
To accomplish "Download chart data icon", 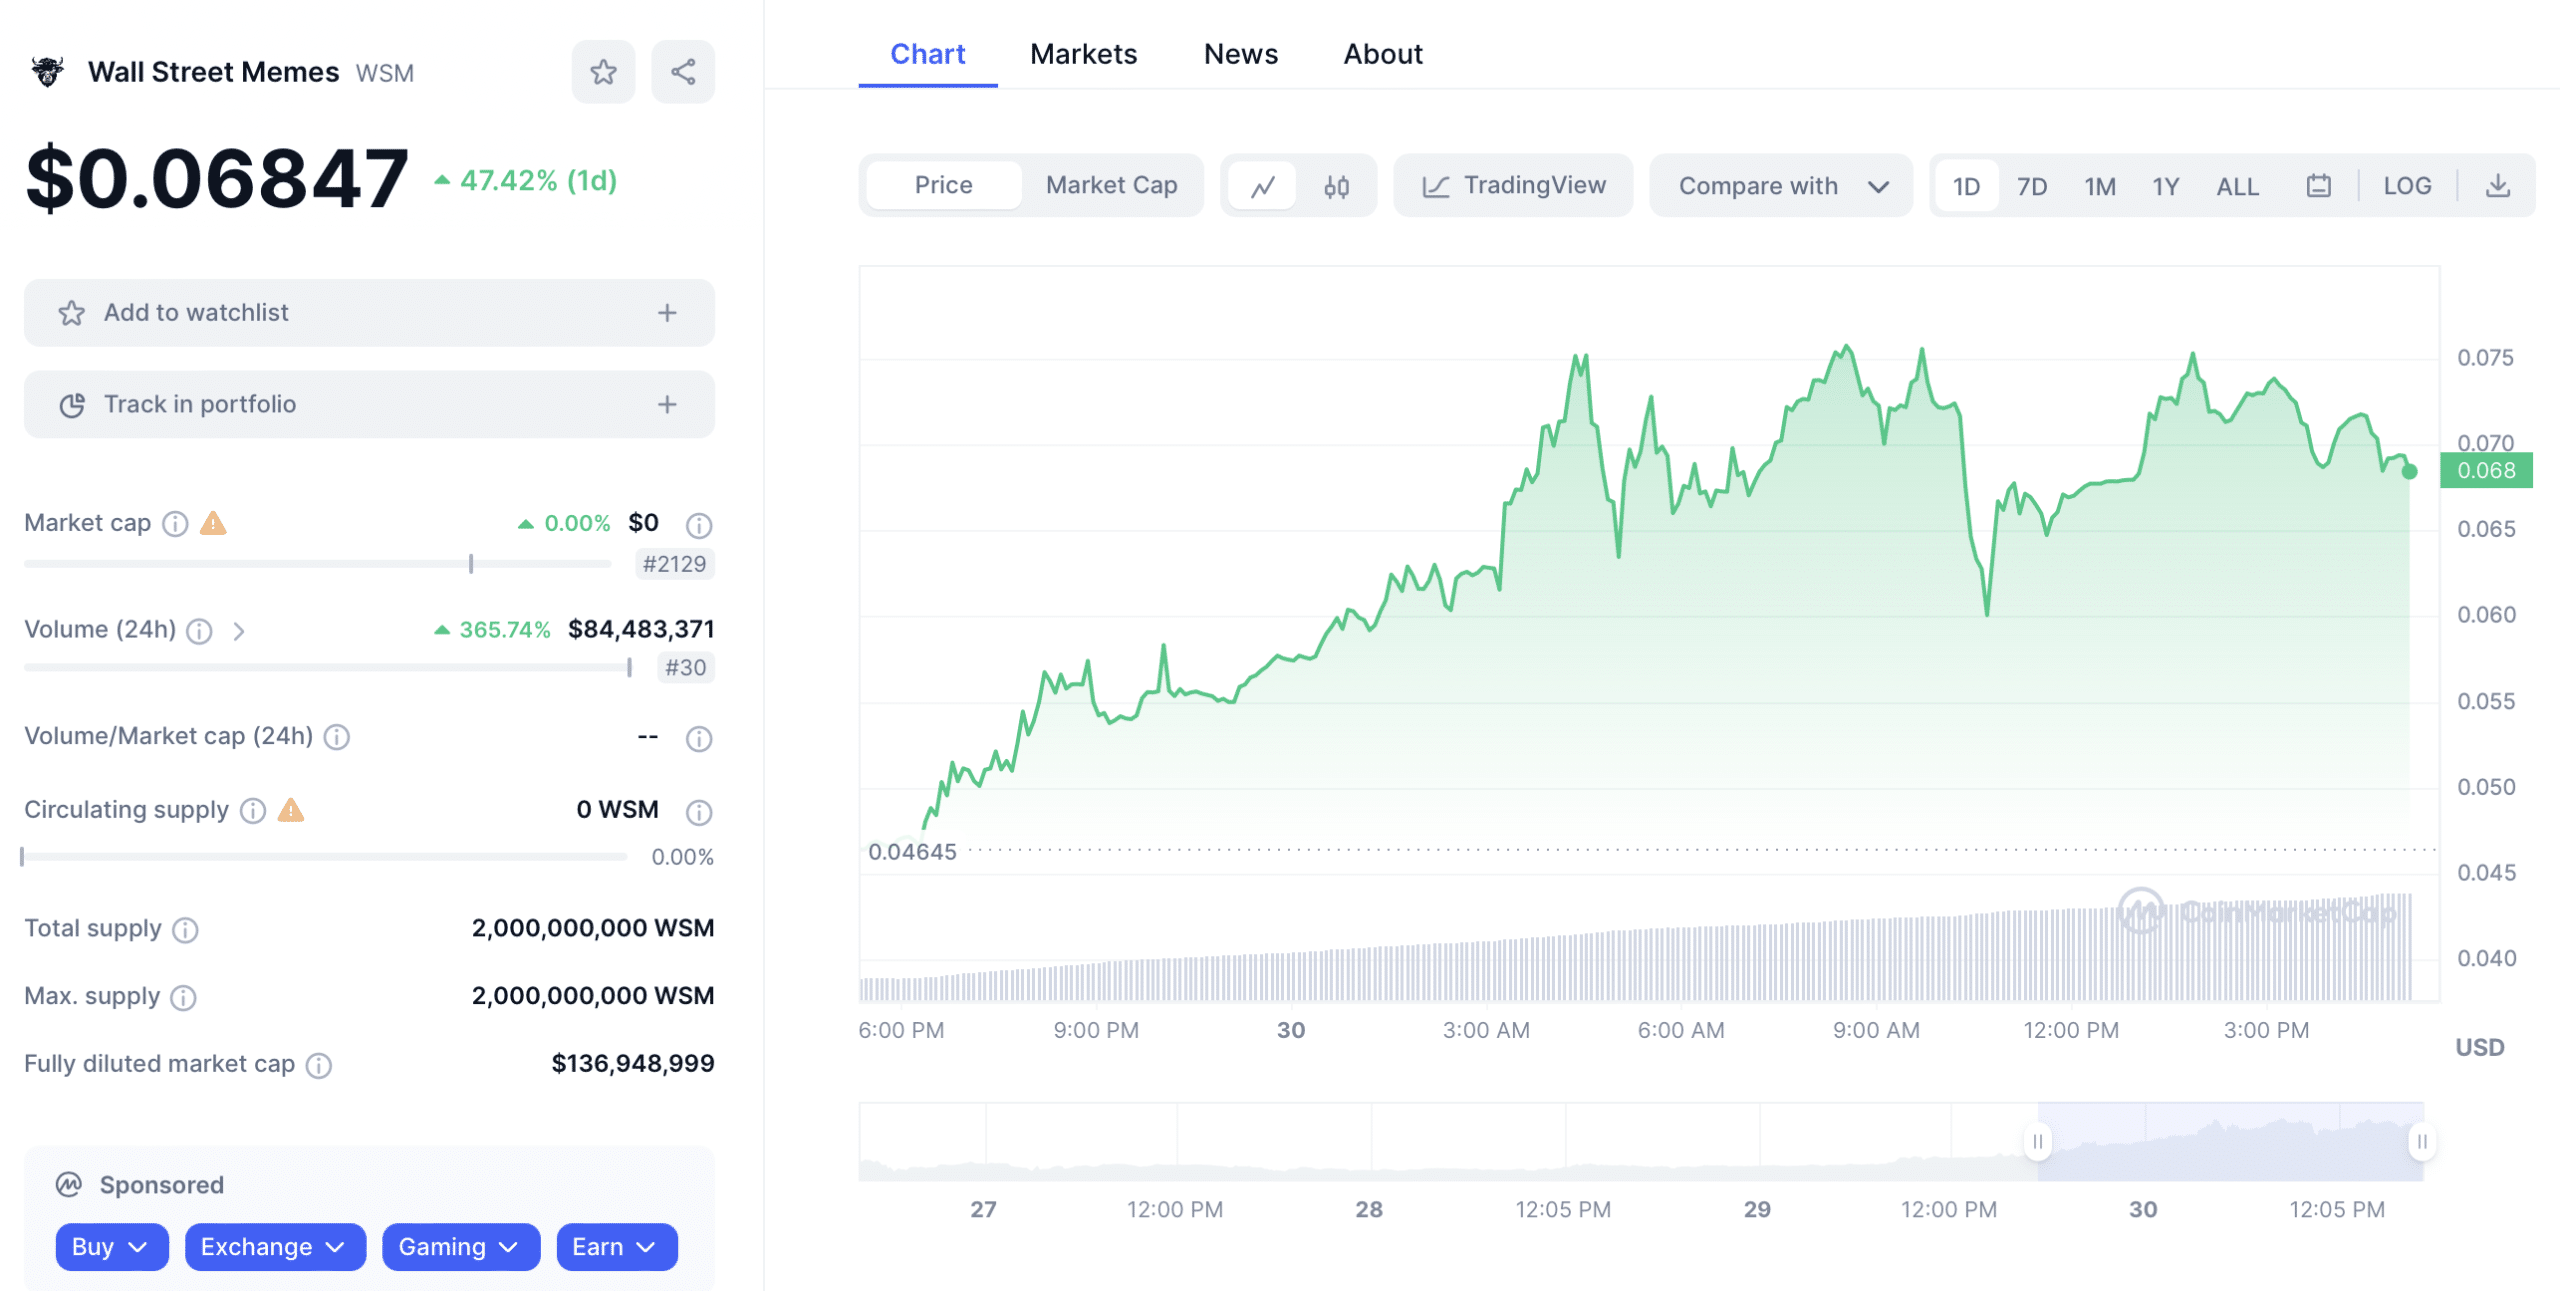I will pyautogui.click(x=2497, y=186).
